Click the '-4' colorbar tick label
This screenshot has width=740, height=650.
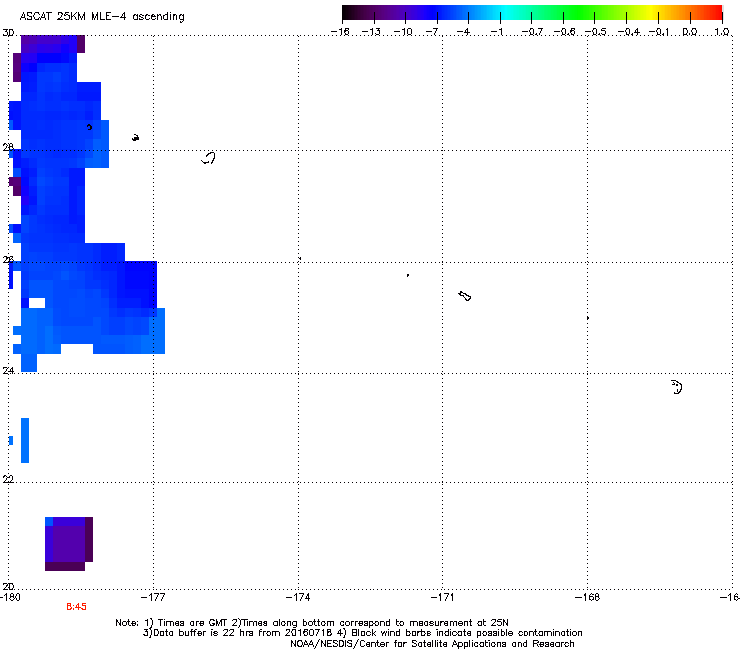(x=463, y=32)
